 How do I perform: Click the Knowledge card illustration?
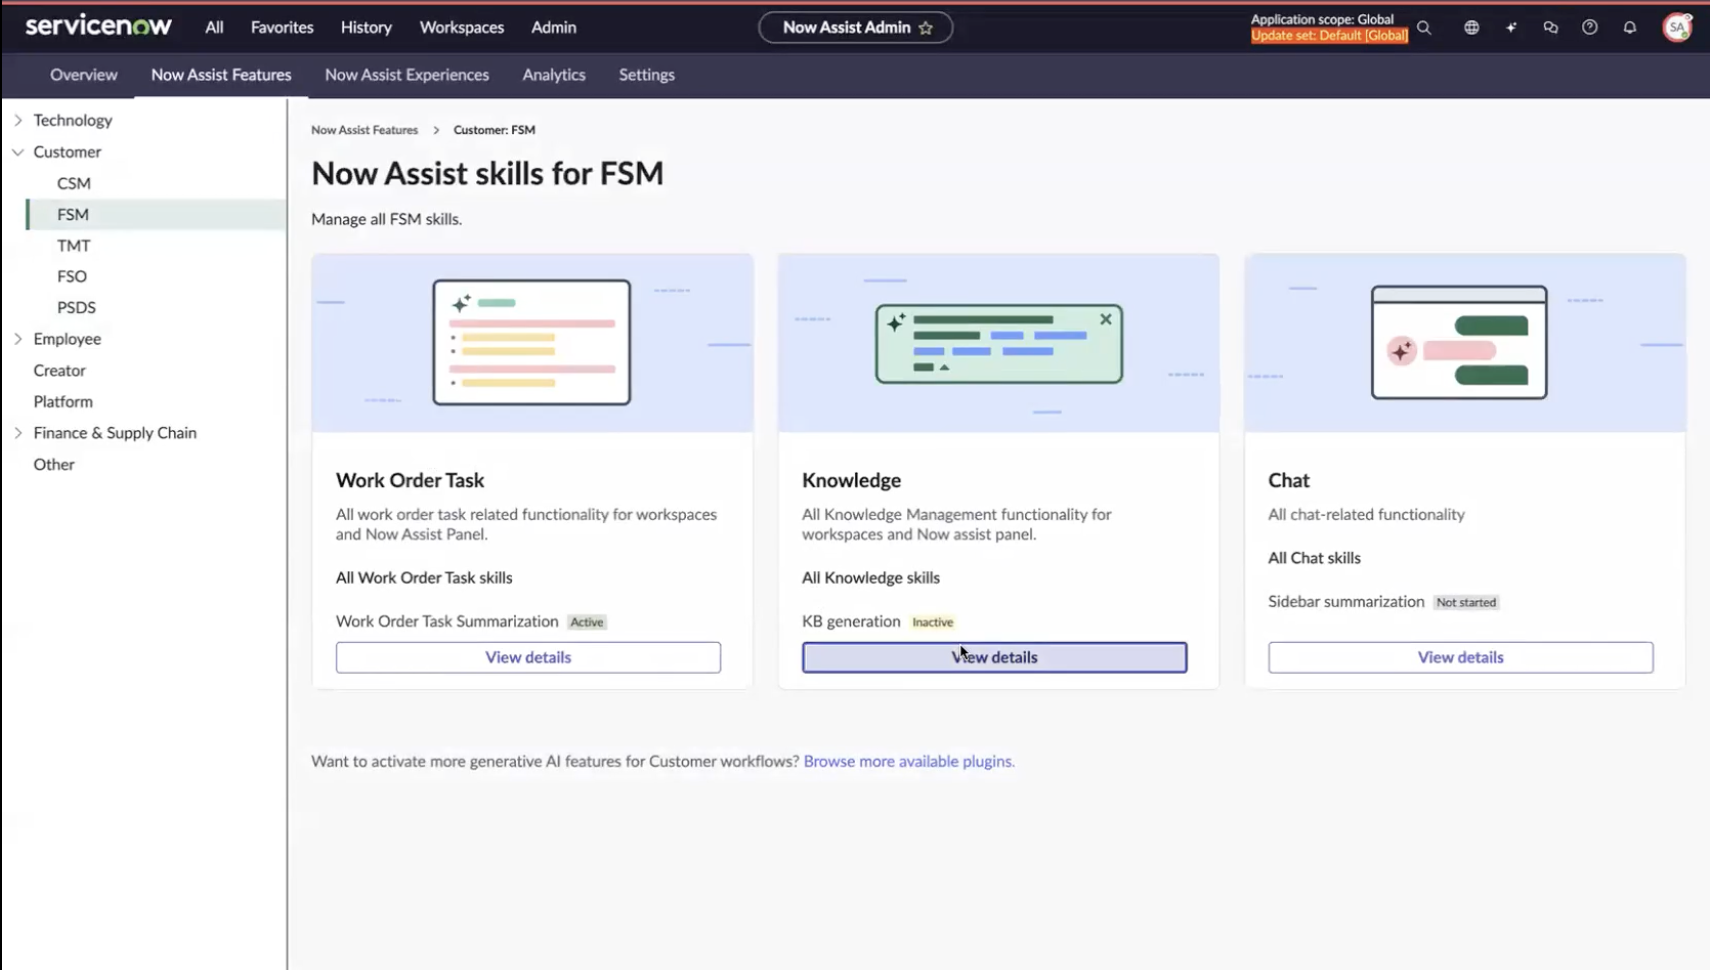pos(998,342)
